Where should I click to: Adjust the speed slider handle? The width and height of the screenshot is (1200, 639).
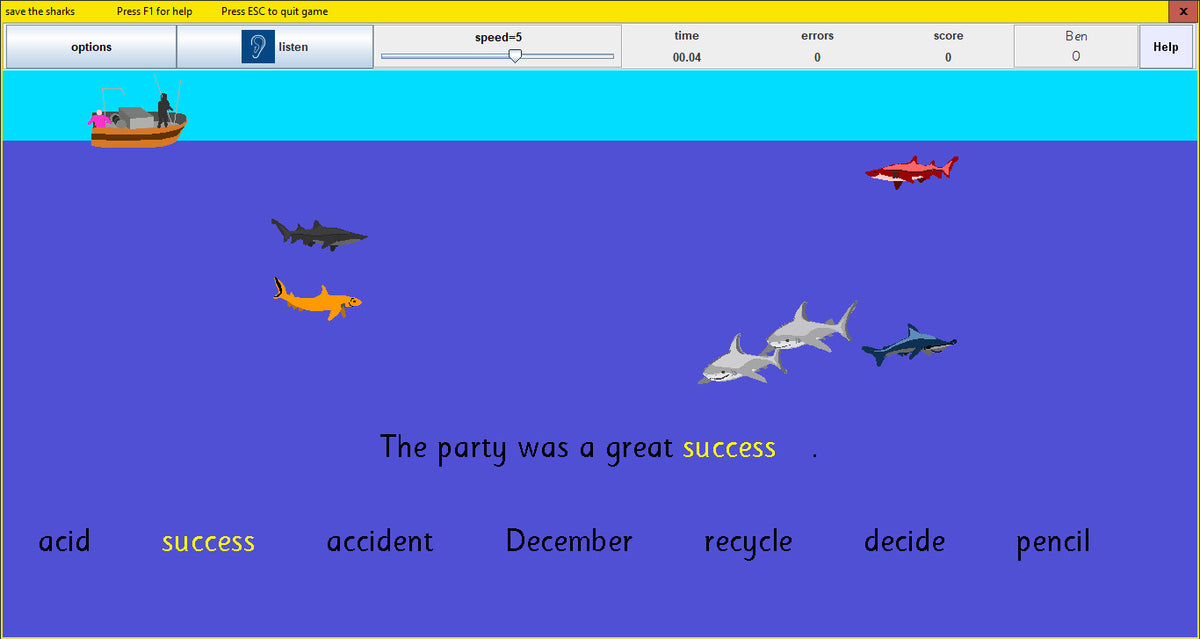(x=515, y=57)
